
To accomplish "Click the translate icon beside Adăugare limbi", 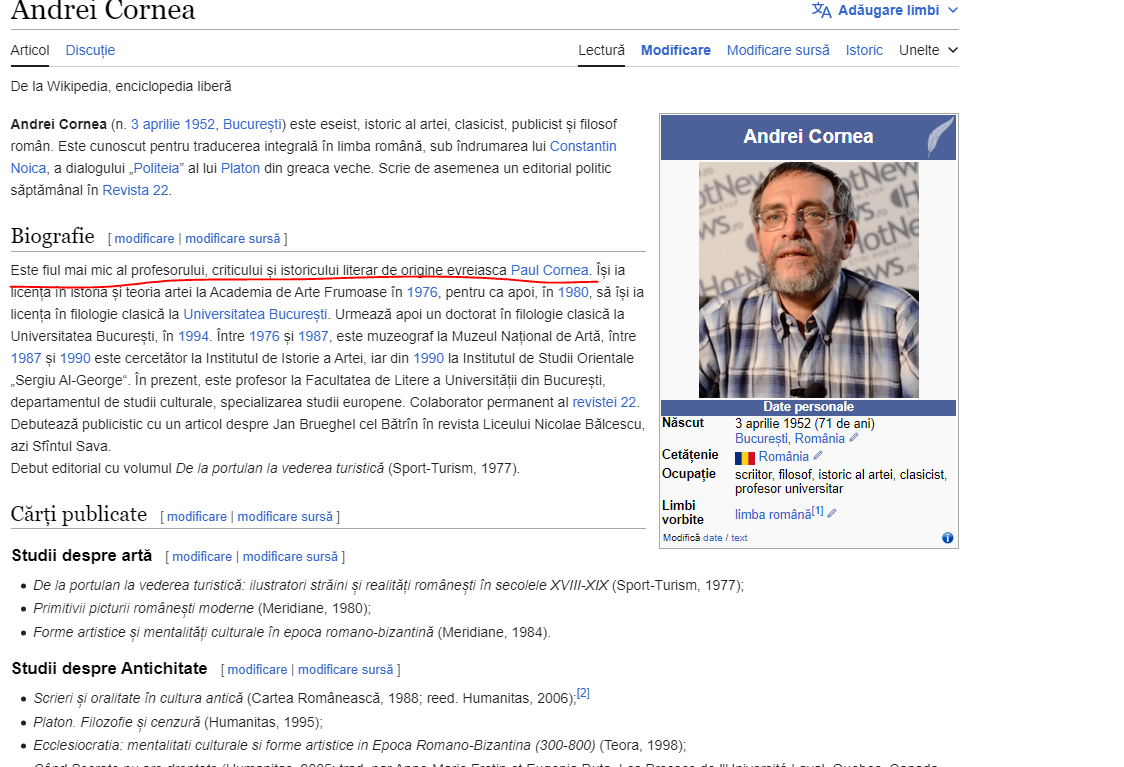I will [821, 10].
